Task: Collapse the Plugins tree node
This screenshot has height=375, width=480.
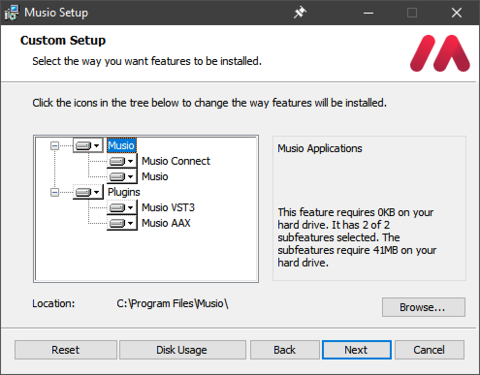Action: (x=54, y=192)
